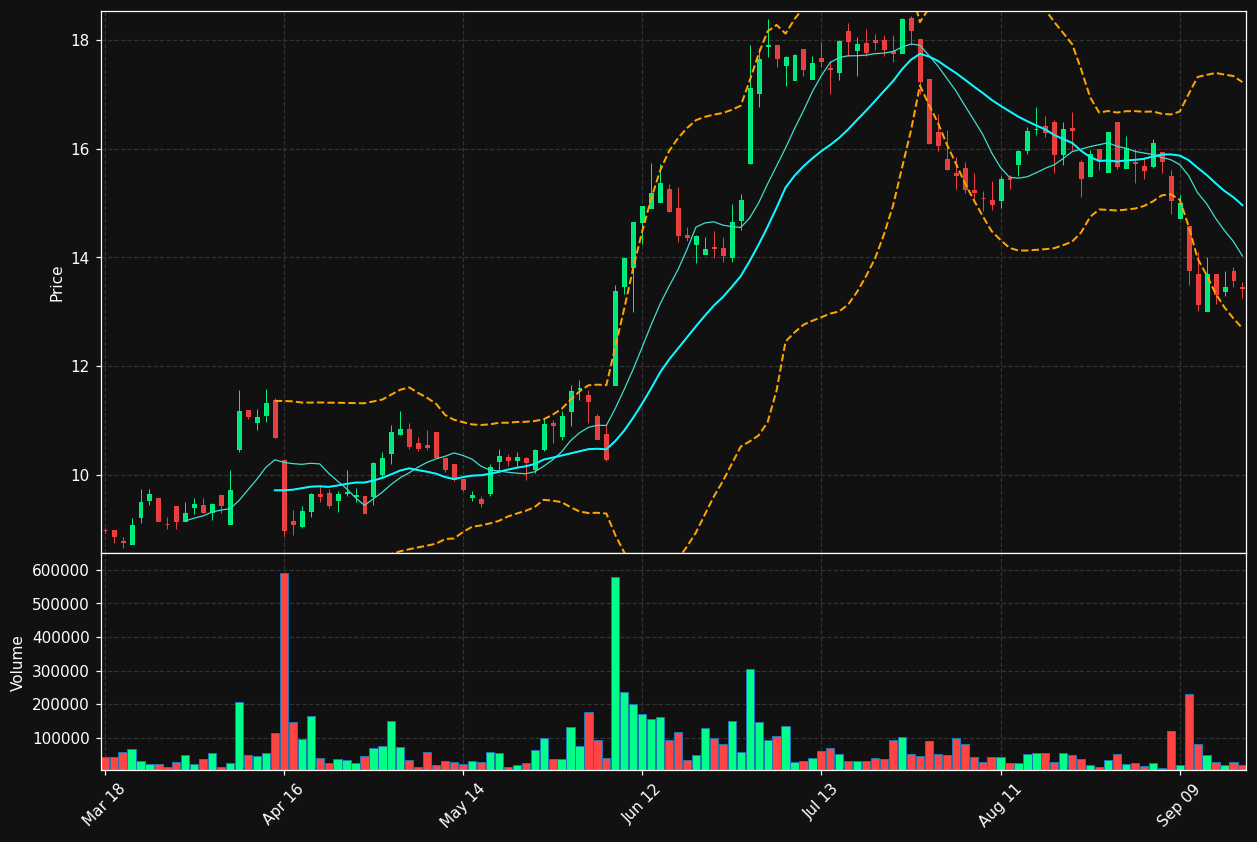Screen dimensions: 1257x842
Task: Click the large red candle at Apr 16
Action: point(284,496)
